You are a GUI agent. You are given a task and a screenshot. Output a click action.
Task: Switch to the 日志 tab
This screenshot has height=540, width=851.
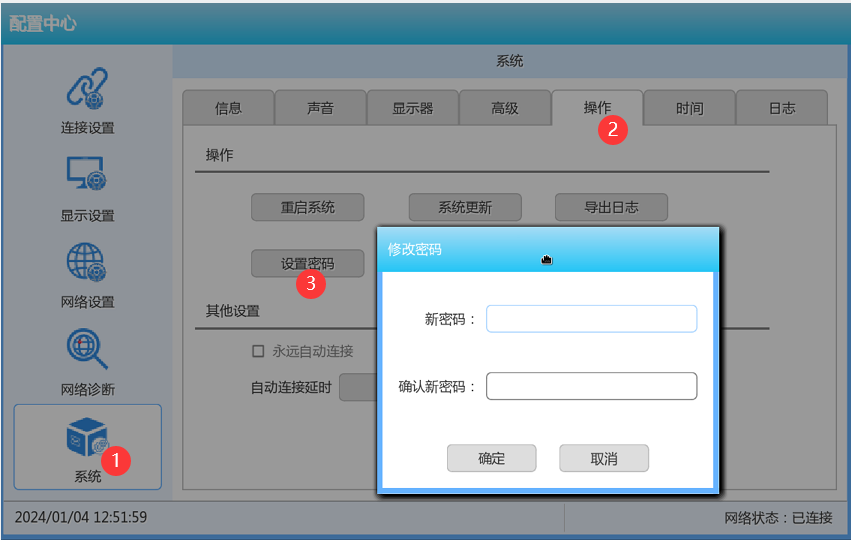[x=782, y=108]
